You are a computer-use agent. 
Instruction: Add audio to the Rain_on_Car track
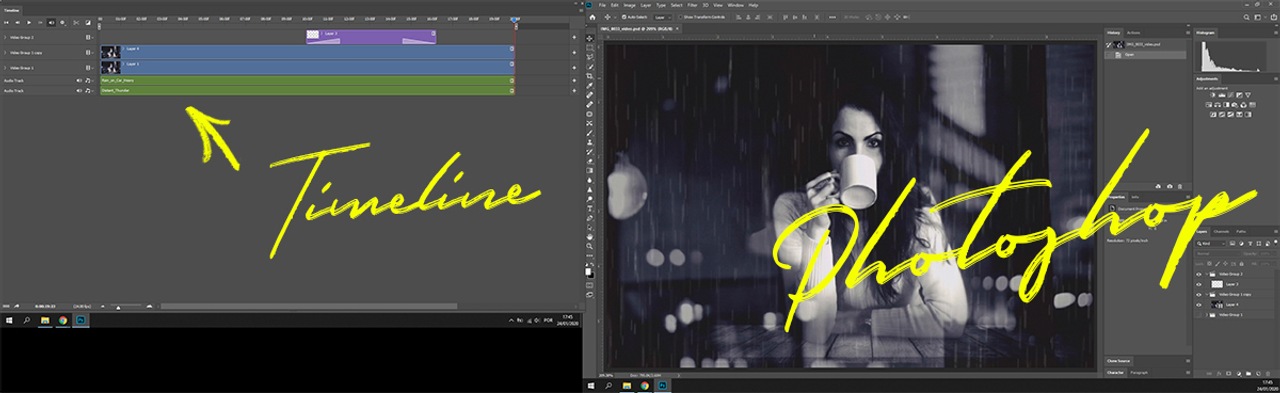click(574, 80)
